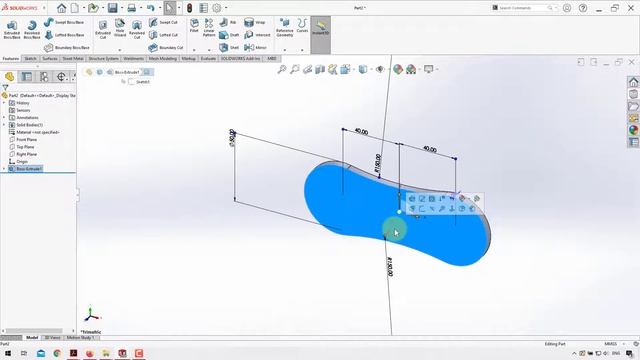Viewport: 640px width, 360px height.
Task: Click the Curves tool
Action: [302, 26]
